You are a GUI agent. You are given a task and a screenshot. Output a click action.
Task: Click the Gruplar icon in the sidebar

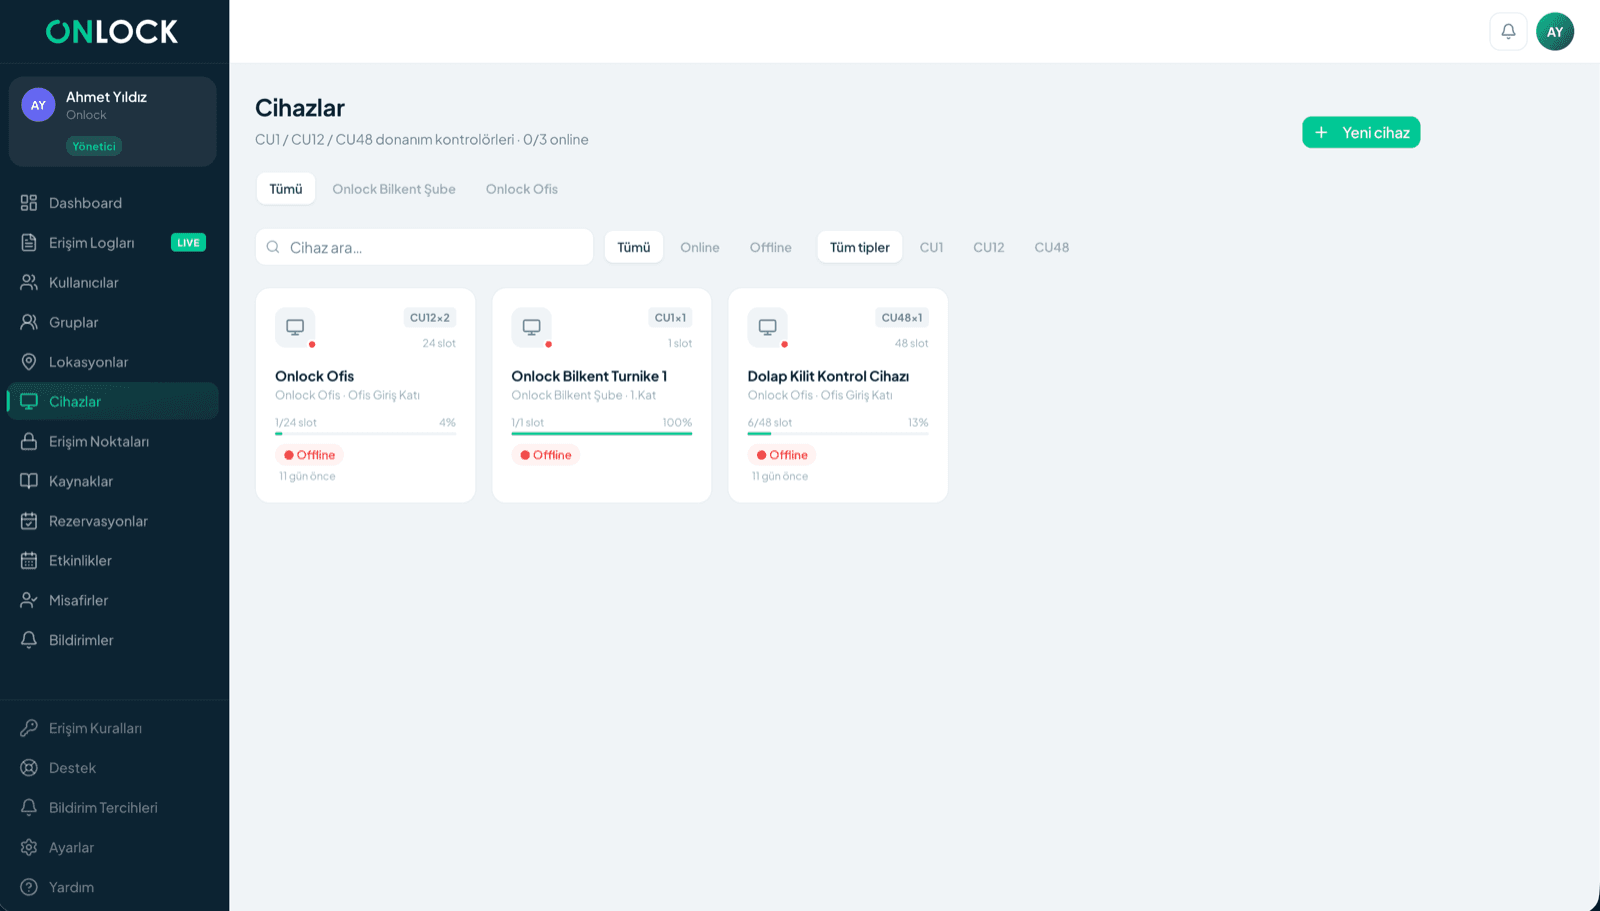pos(29,322)
